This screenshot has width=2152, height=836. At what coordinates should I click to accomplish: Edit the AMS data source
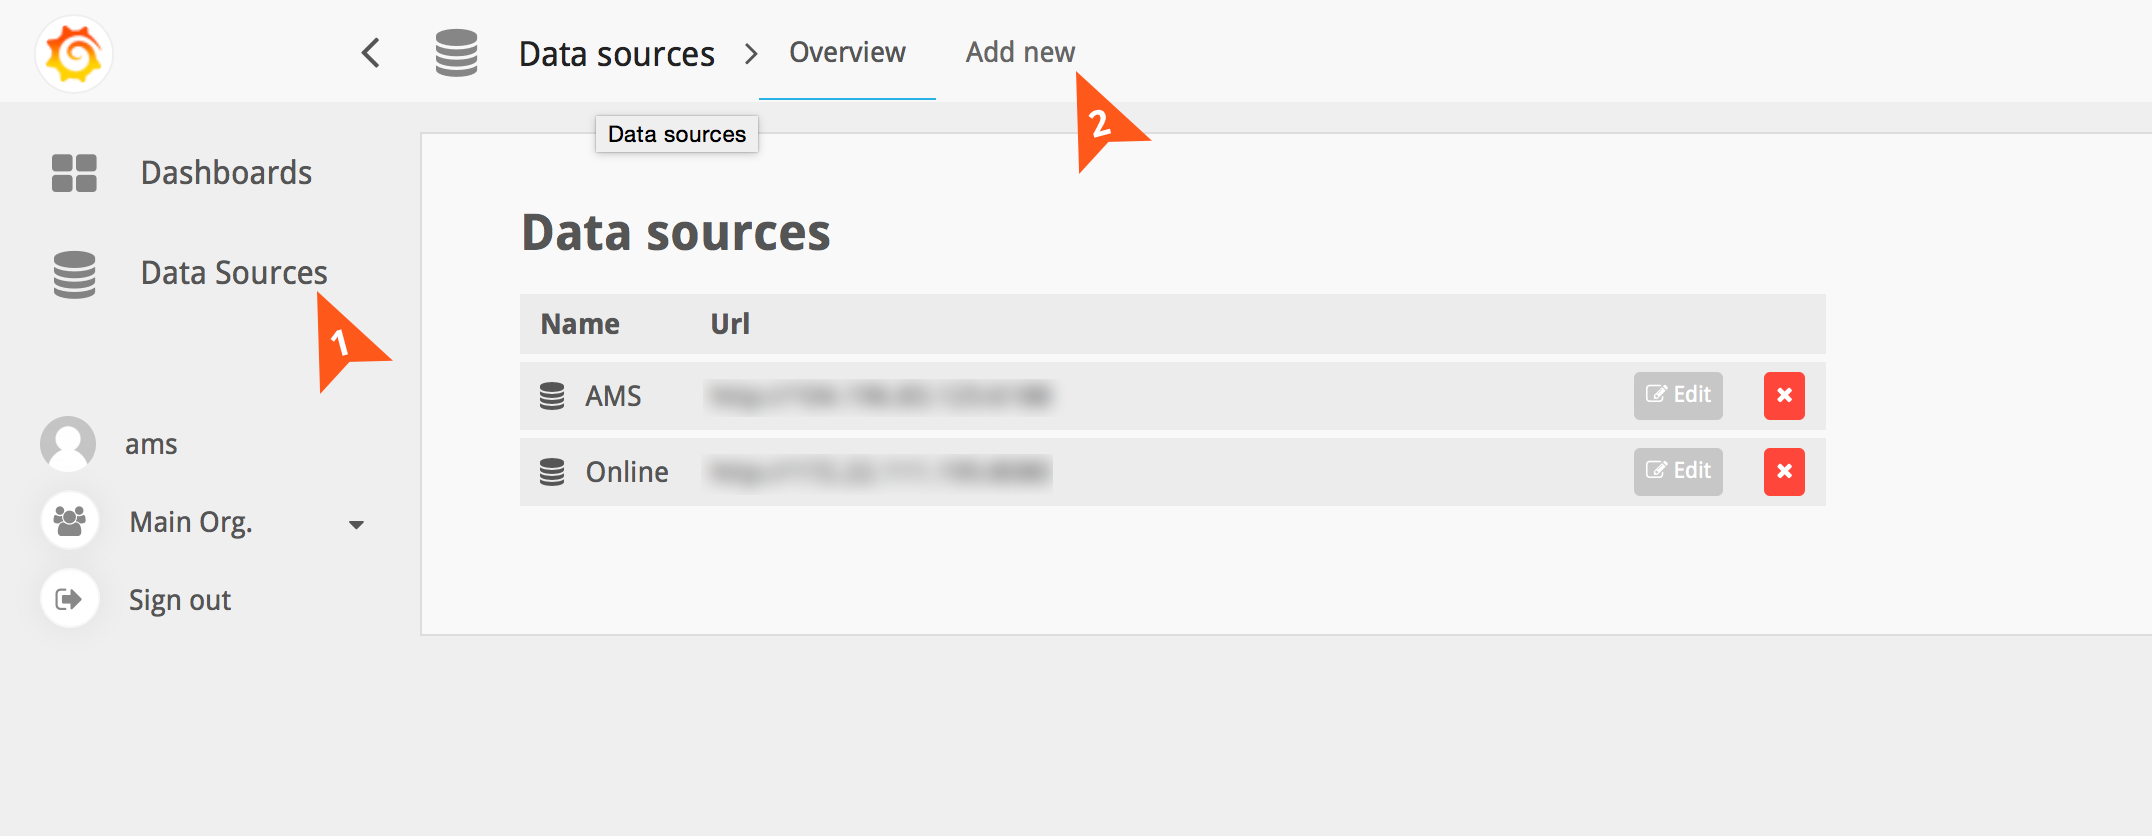1677,396
